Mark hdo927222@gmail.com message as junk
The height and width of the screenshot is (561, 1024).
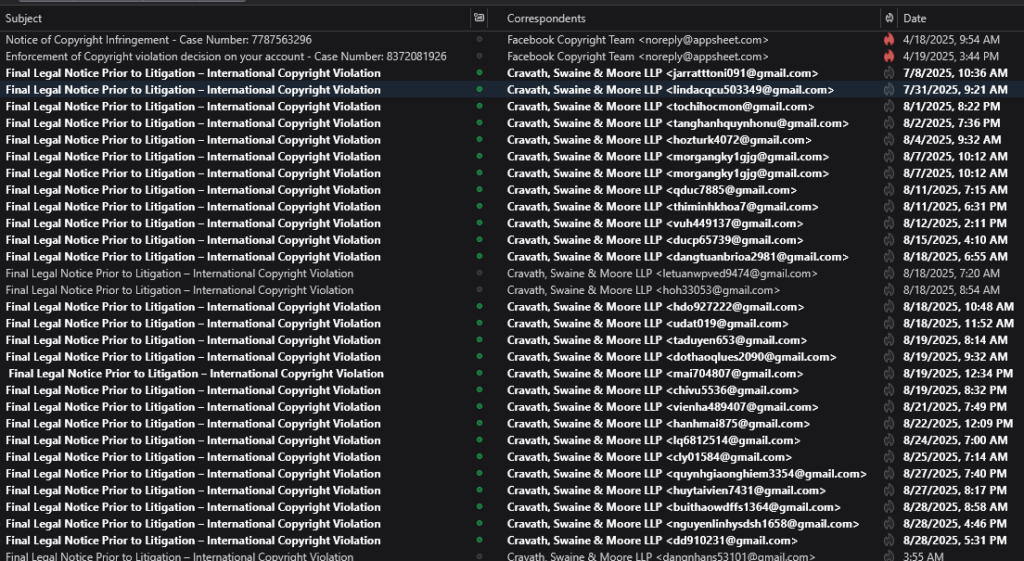tap(889, 307)
